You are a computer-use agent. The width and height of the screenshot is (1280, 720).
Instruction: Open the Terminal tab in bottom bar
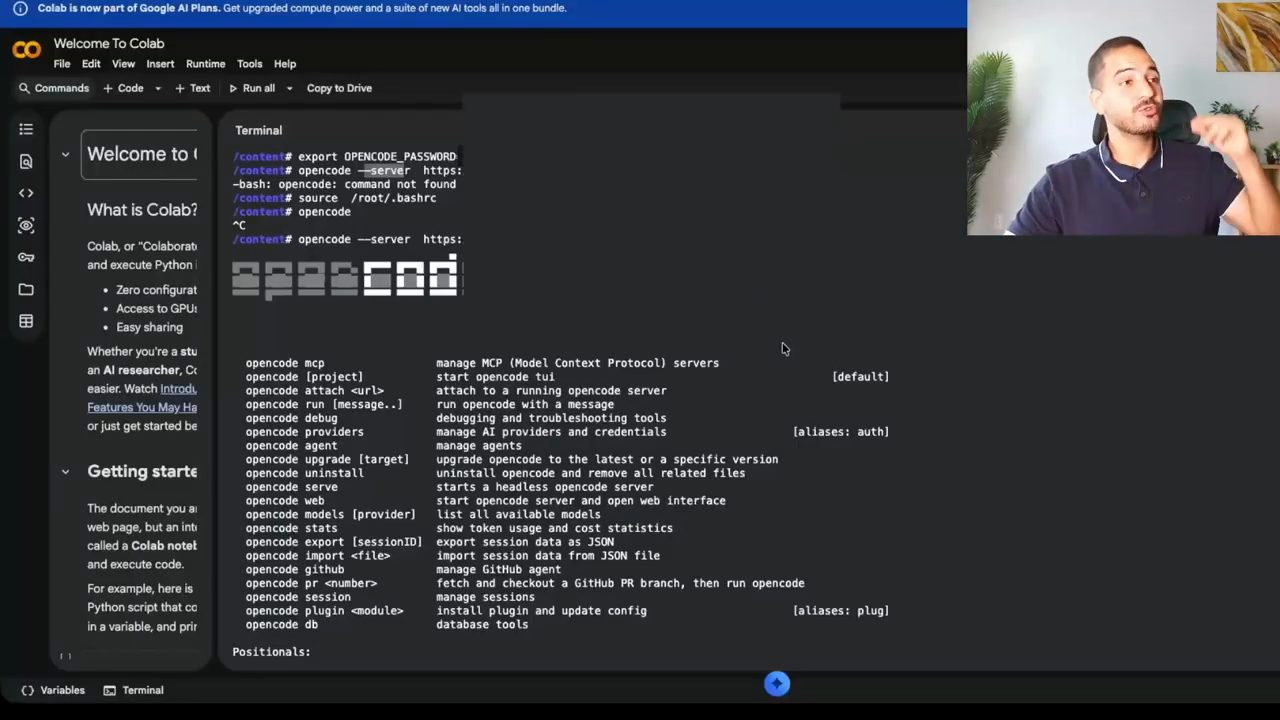(x=133, y=690)
